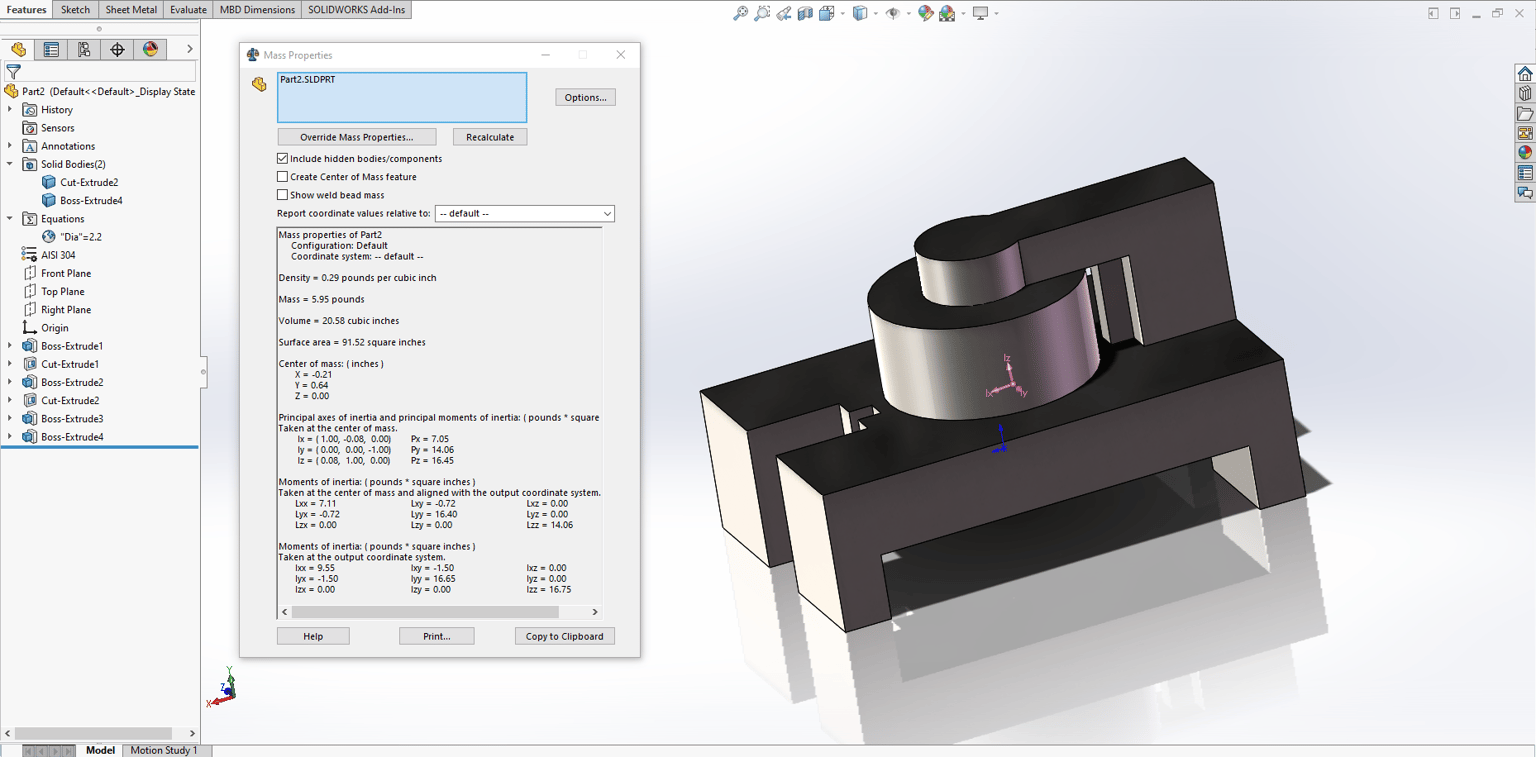Open the coordinate values relative to dropdown
1536x757 pixels.
click(524, 213)
